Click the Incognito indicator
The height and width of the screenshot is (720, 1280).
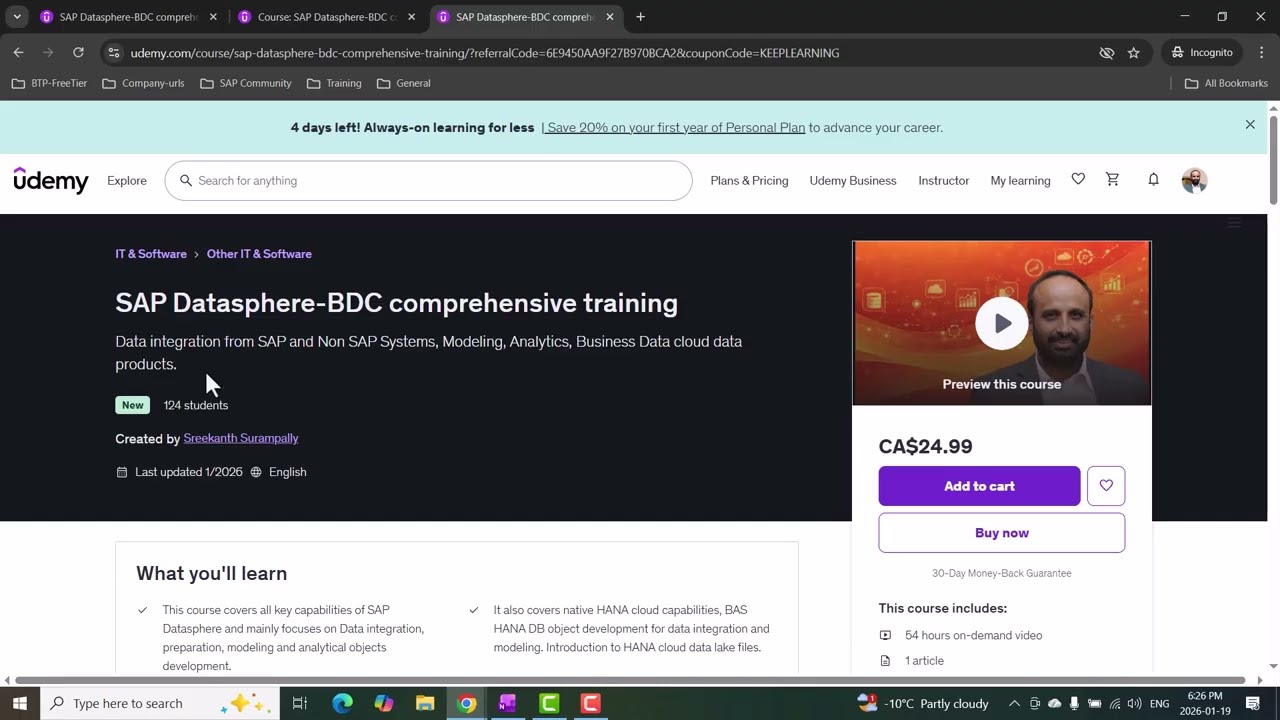click(x=1203, y=52)
